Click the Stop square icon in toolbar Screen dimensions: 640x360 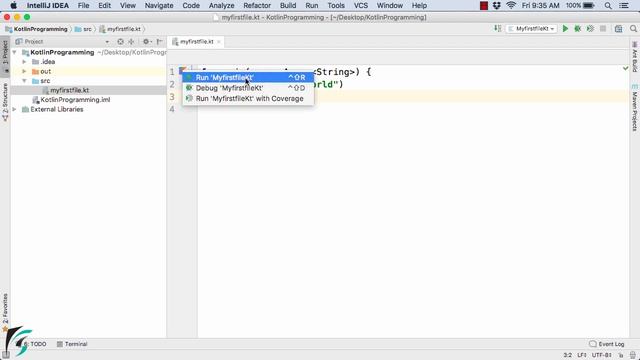point(603,29)
